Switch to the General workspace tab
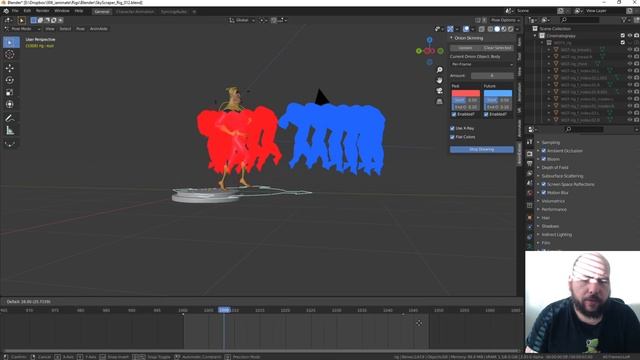640x360 pixels. pos(102,11)
